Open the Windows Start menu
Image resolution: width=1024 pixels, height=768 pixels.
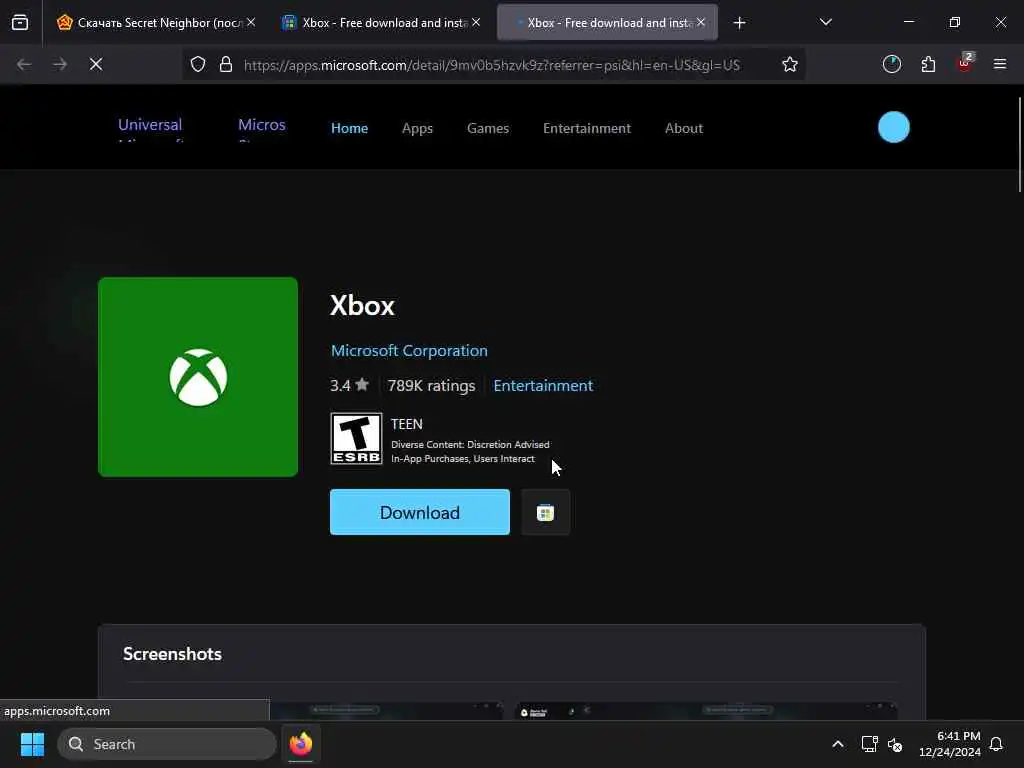coord(32,744)
